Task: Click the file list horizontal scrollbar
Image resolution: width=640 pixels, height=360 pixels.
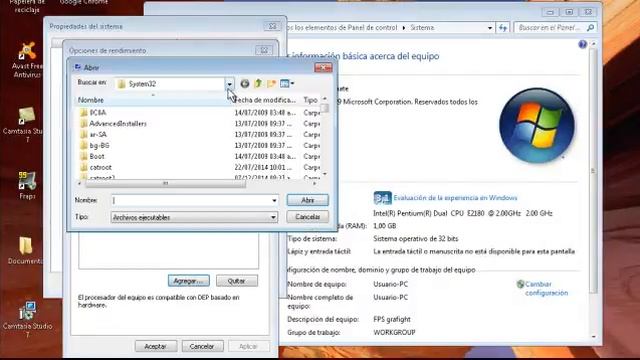Action: pos(165,184)
